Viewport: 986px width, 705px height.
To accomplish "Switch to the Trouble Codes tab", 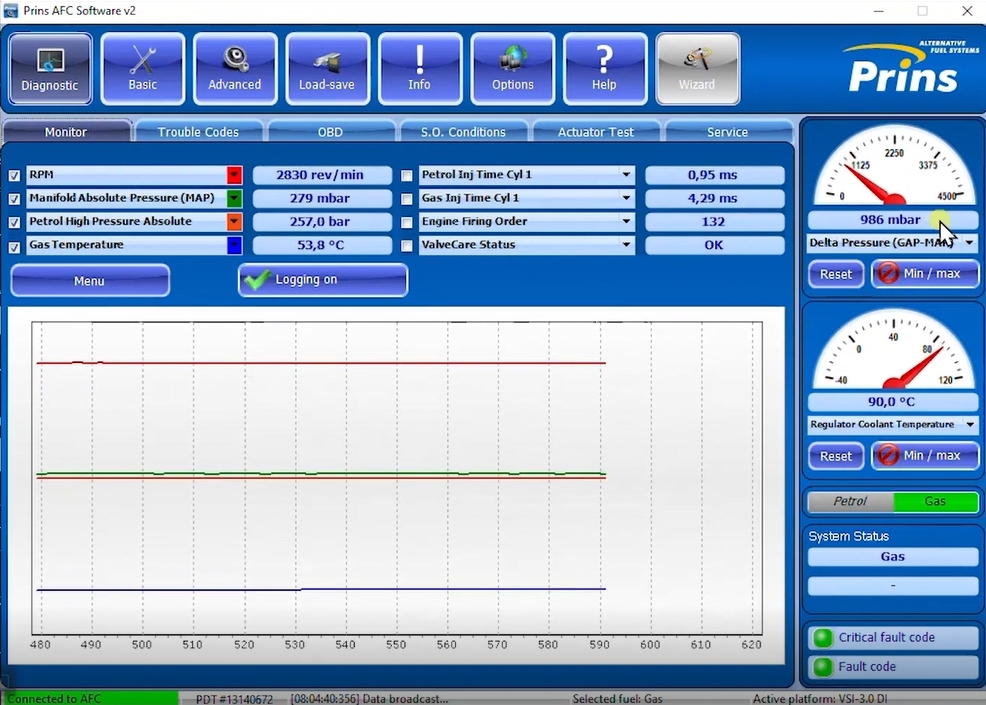I will pos(198,132).
